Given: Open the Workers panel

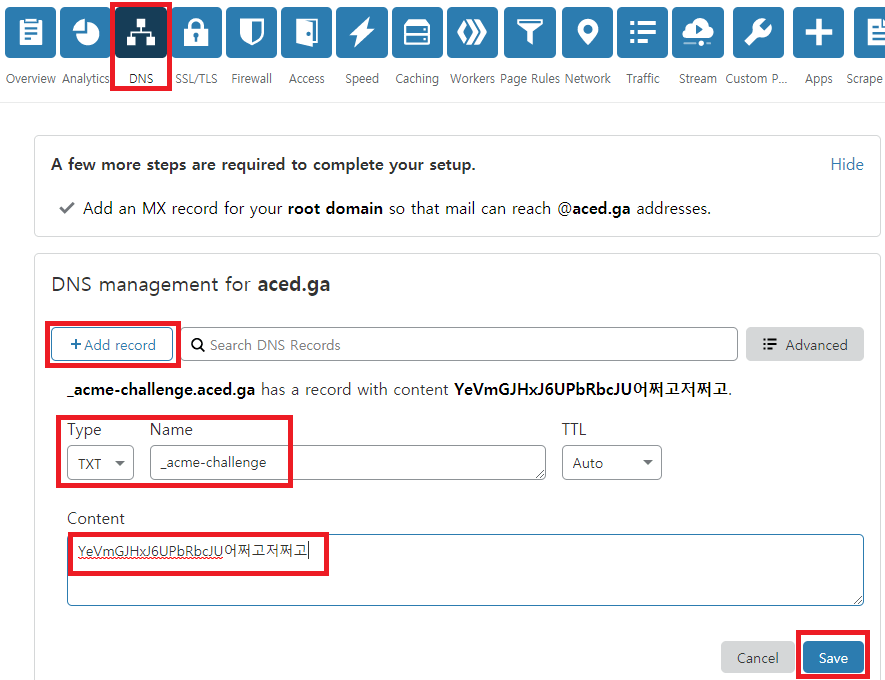Looking at the screenshot, I should tap(472, 33).
